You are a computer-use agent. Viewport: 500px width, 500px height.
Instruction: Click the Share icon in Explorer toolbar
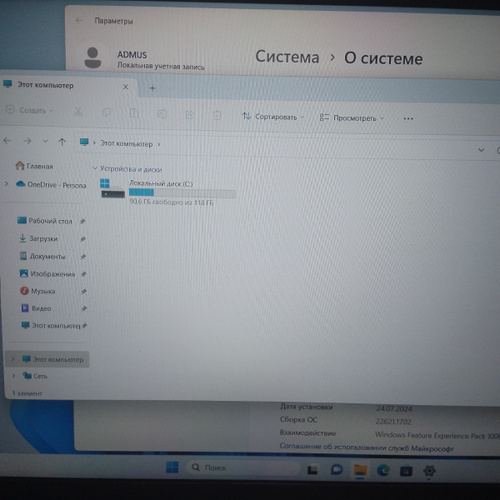[190, 115]
